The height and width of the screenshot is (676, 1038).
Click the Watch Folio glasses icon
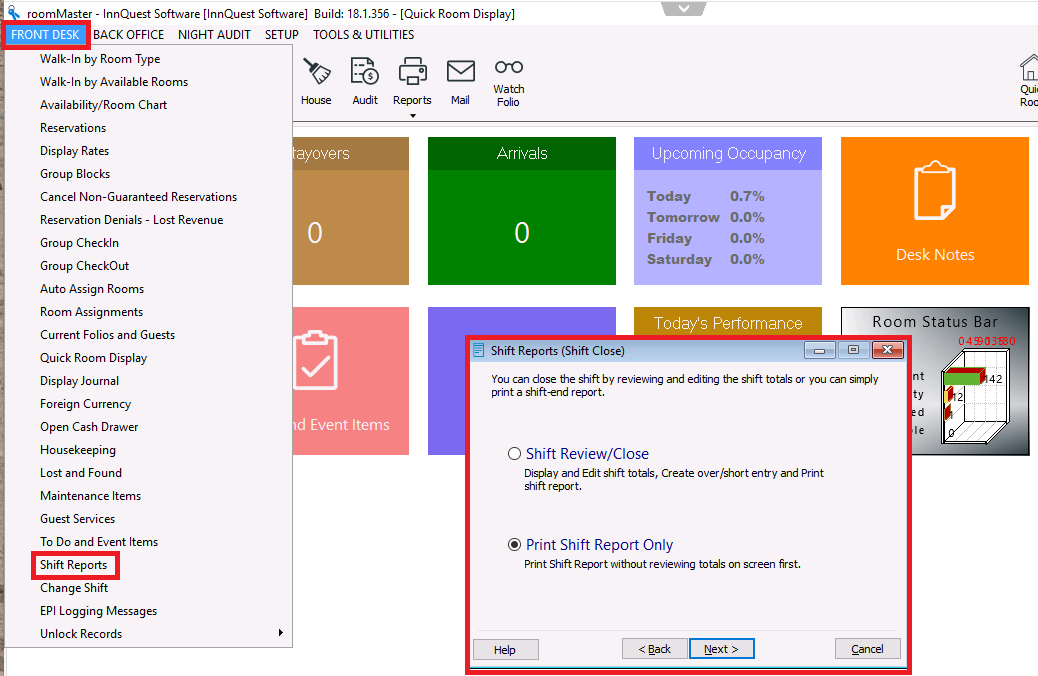tap(509, 68)
